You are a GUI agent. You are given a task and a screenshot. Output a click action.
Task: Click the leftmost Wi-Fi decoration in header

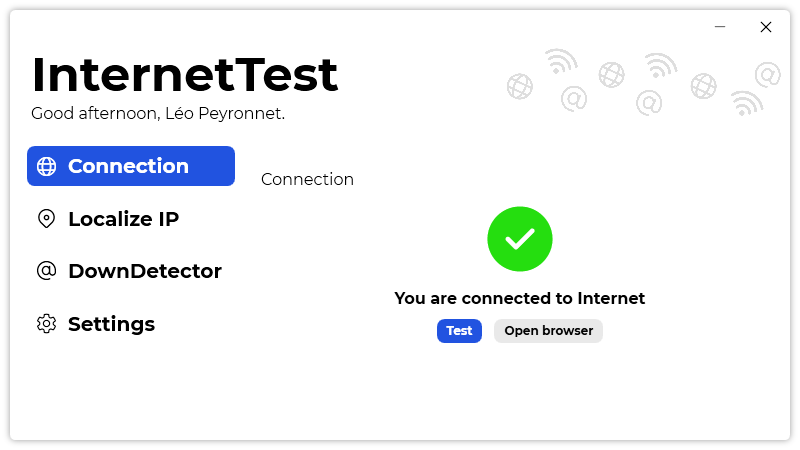tap(561, 62)
